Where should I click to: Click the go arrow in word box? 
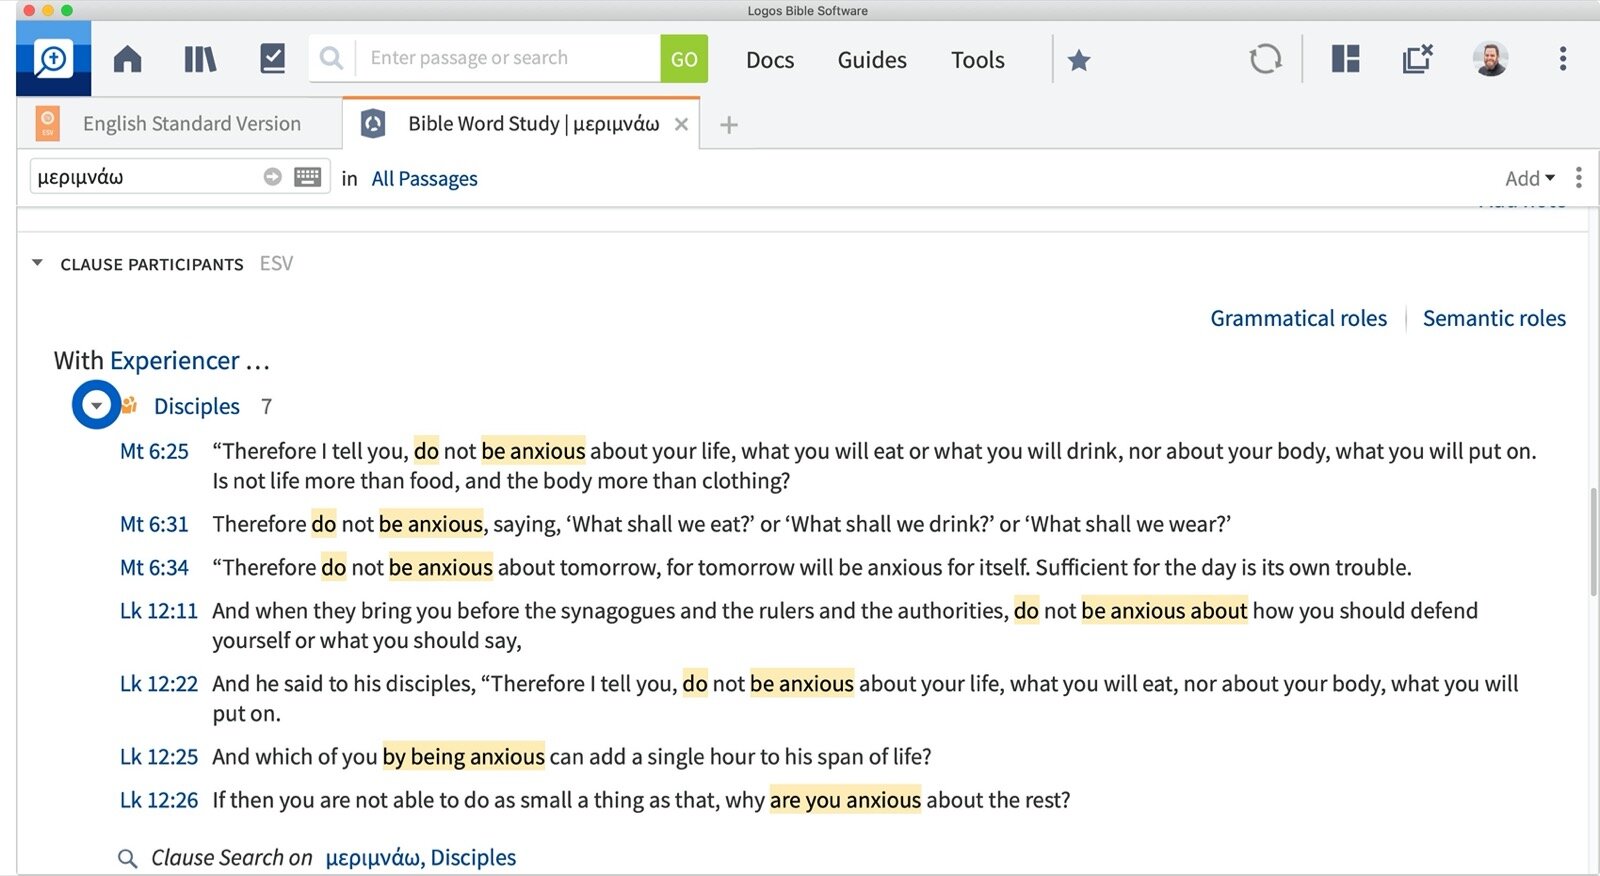272,177
